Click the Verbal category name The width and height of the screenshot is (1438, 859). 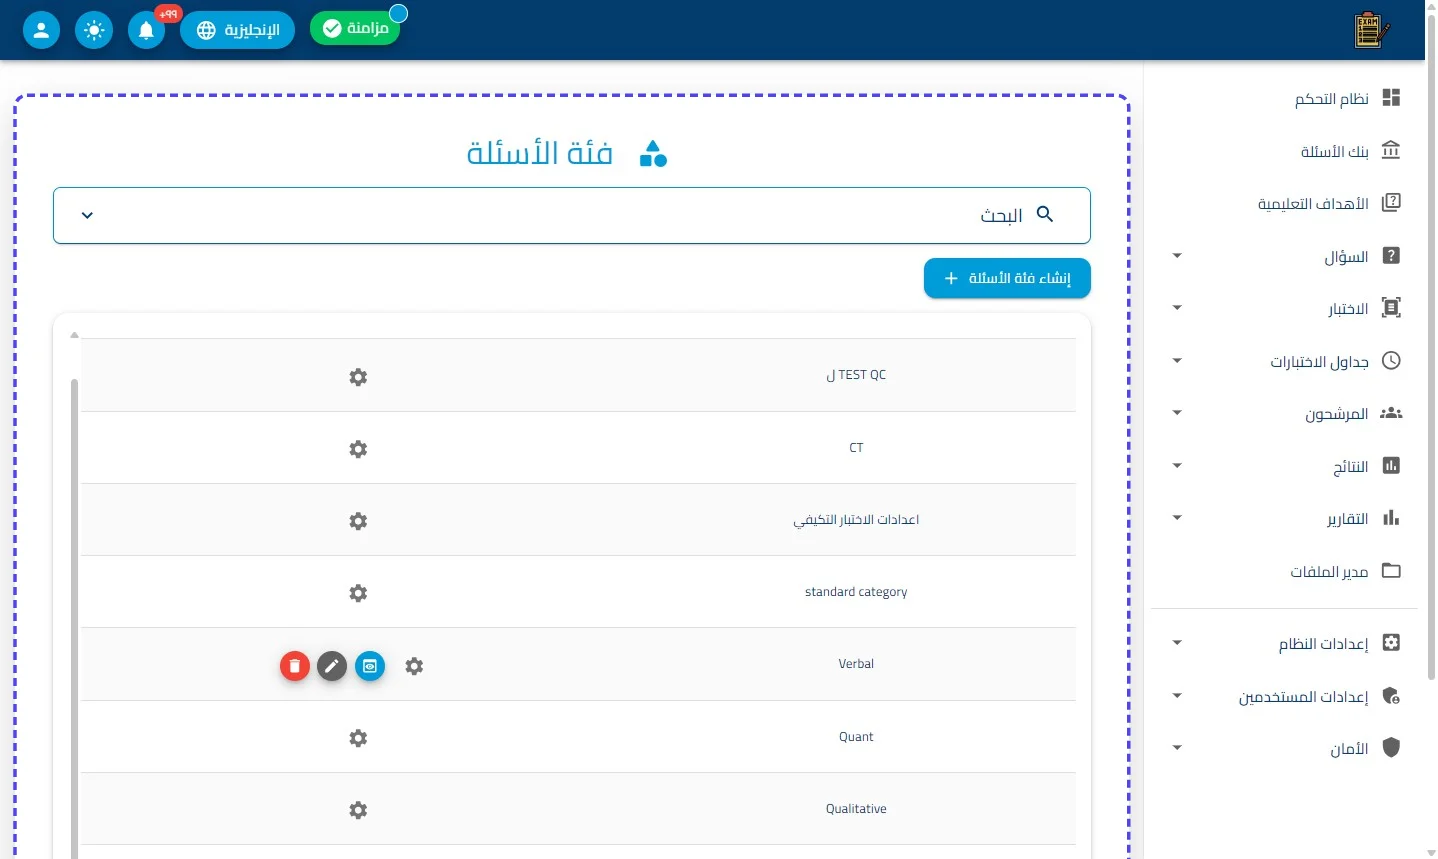coord(856,664)
